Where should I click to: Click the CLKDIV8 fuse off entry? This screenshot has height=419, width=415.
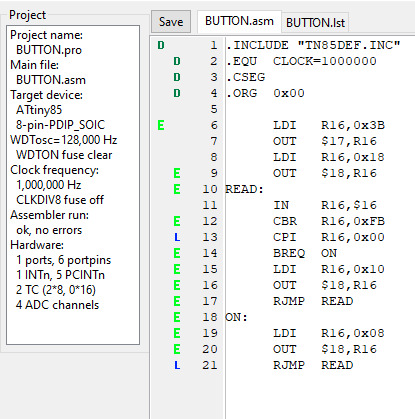[60, 200]
